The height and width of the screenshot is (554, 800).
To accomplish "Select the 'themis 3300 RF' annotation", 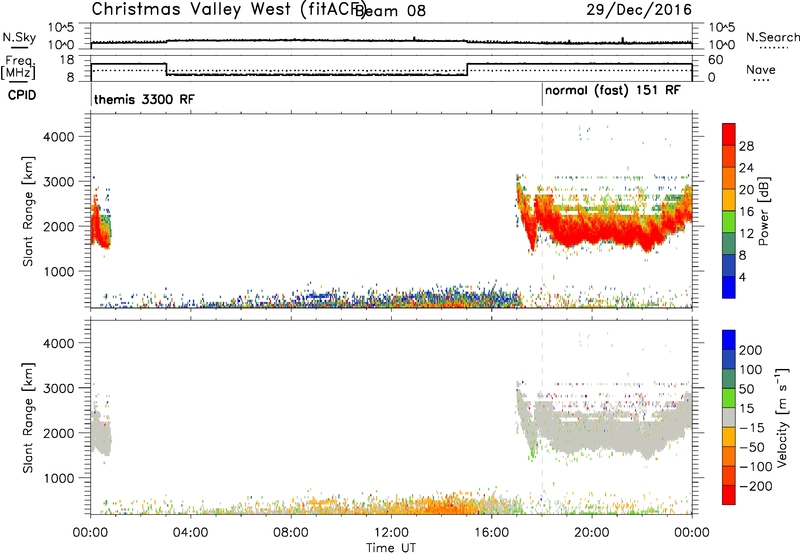I will (x=144, y=99).
